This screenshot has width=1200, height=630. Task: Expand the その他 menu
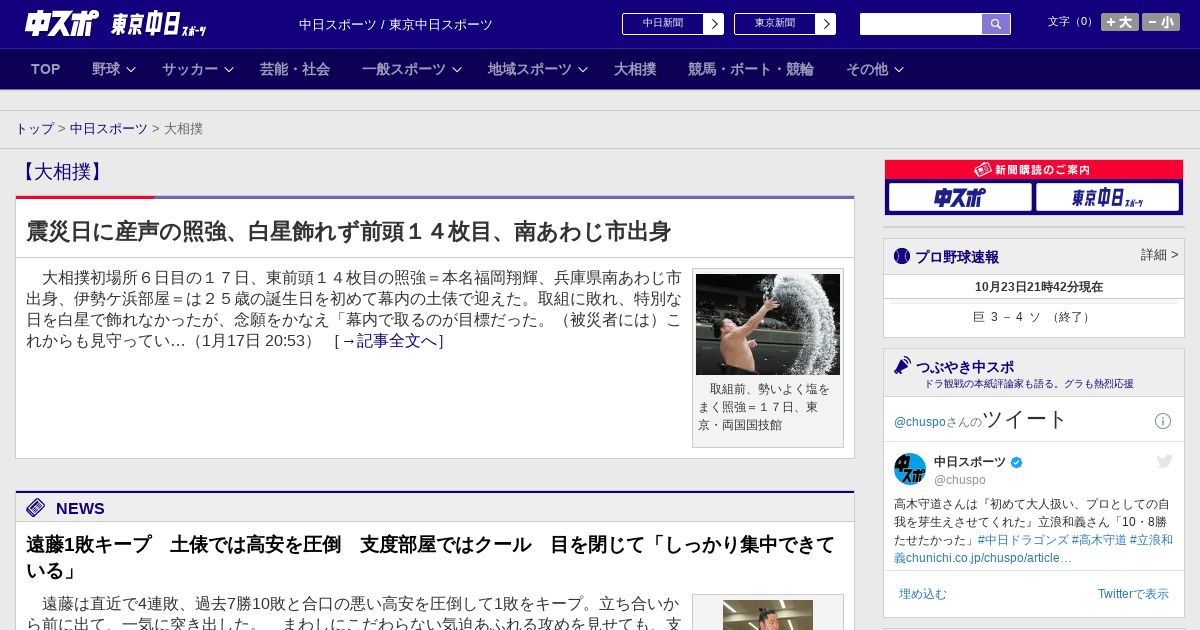coord(875,69)
